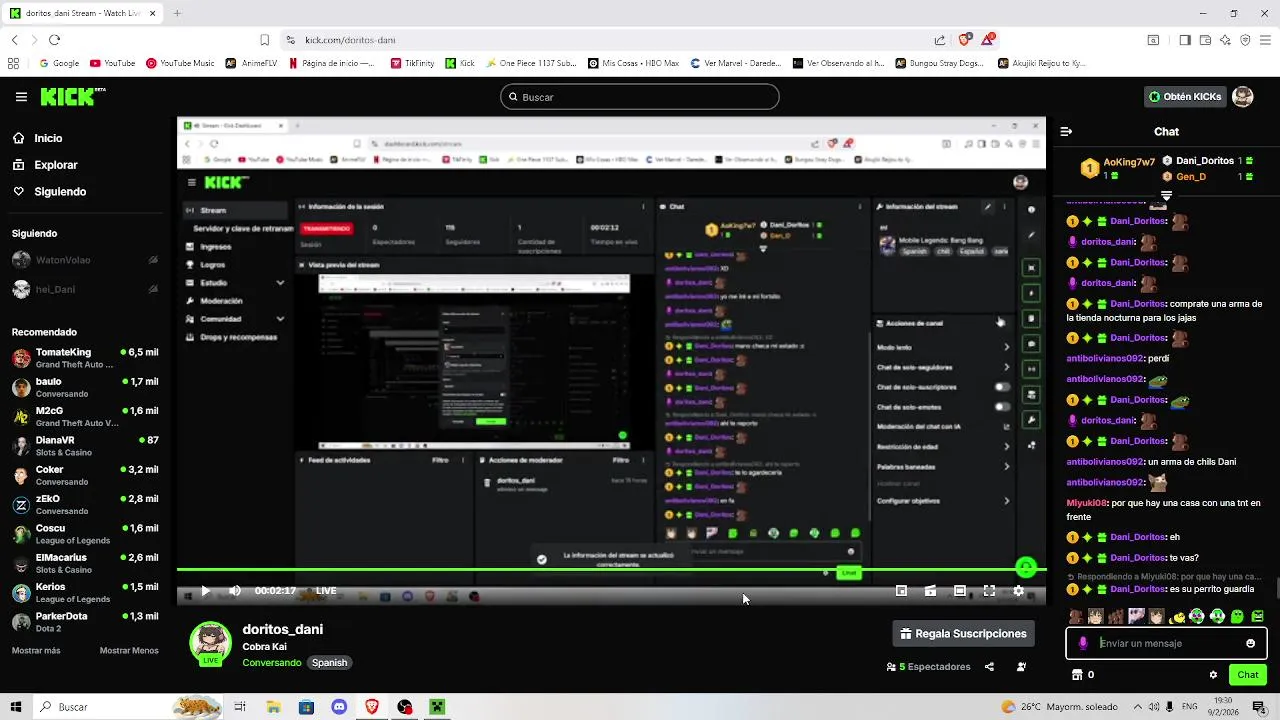Click Regala Suscripciones button
The height and width of the screenshot is (720, 1280).
click(x=964, y=633)
